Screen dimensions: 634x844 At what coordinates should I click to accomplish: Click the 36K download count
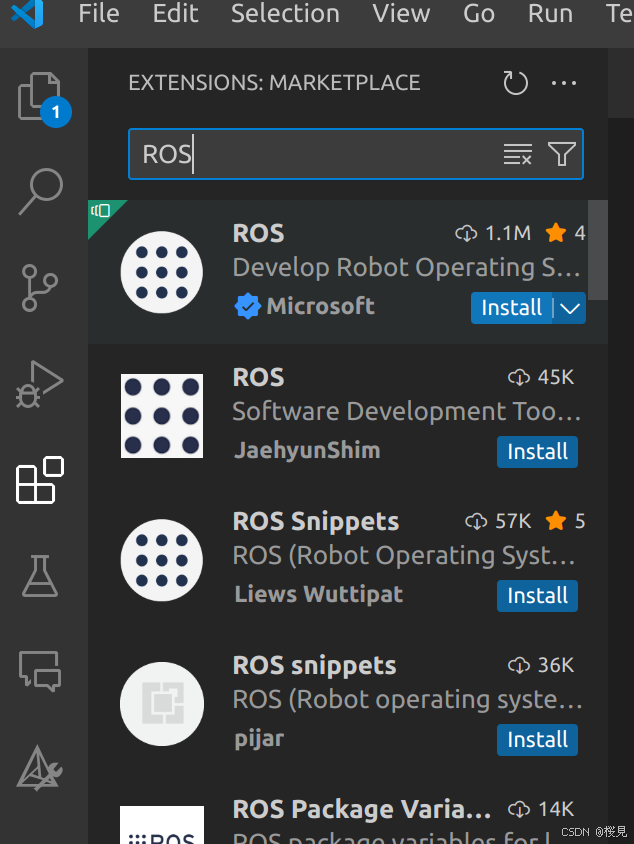tap(555, 665)
